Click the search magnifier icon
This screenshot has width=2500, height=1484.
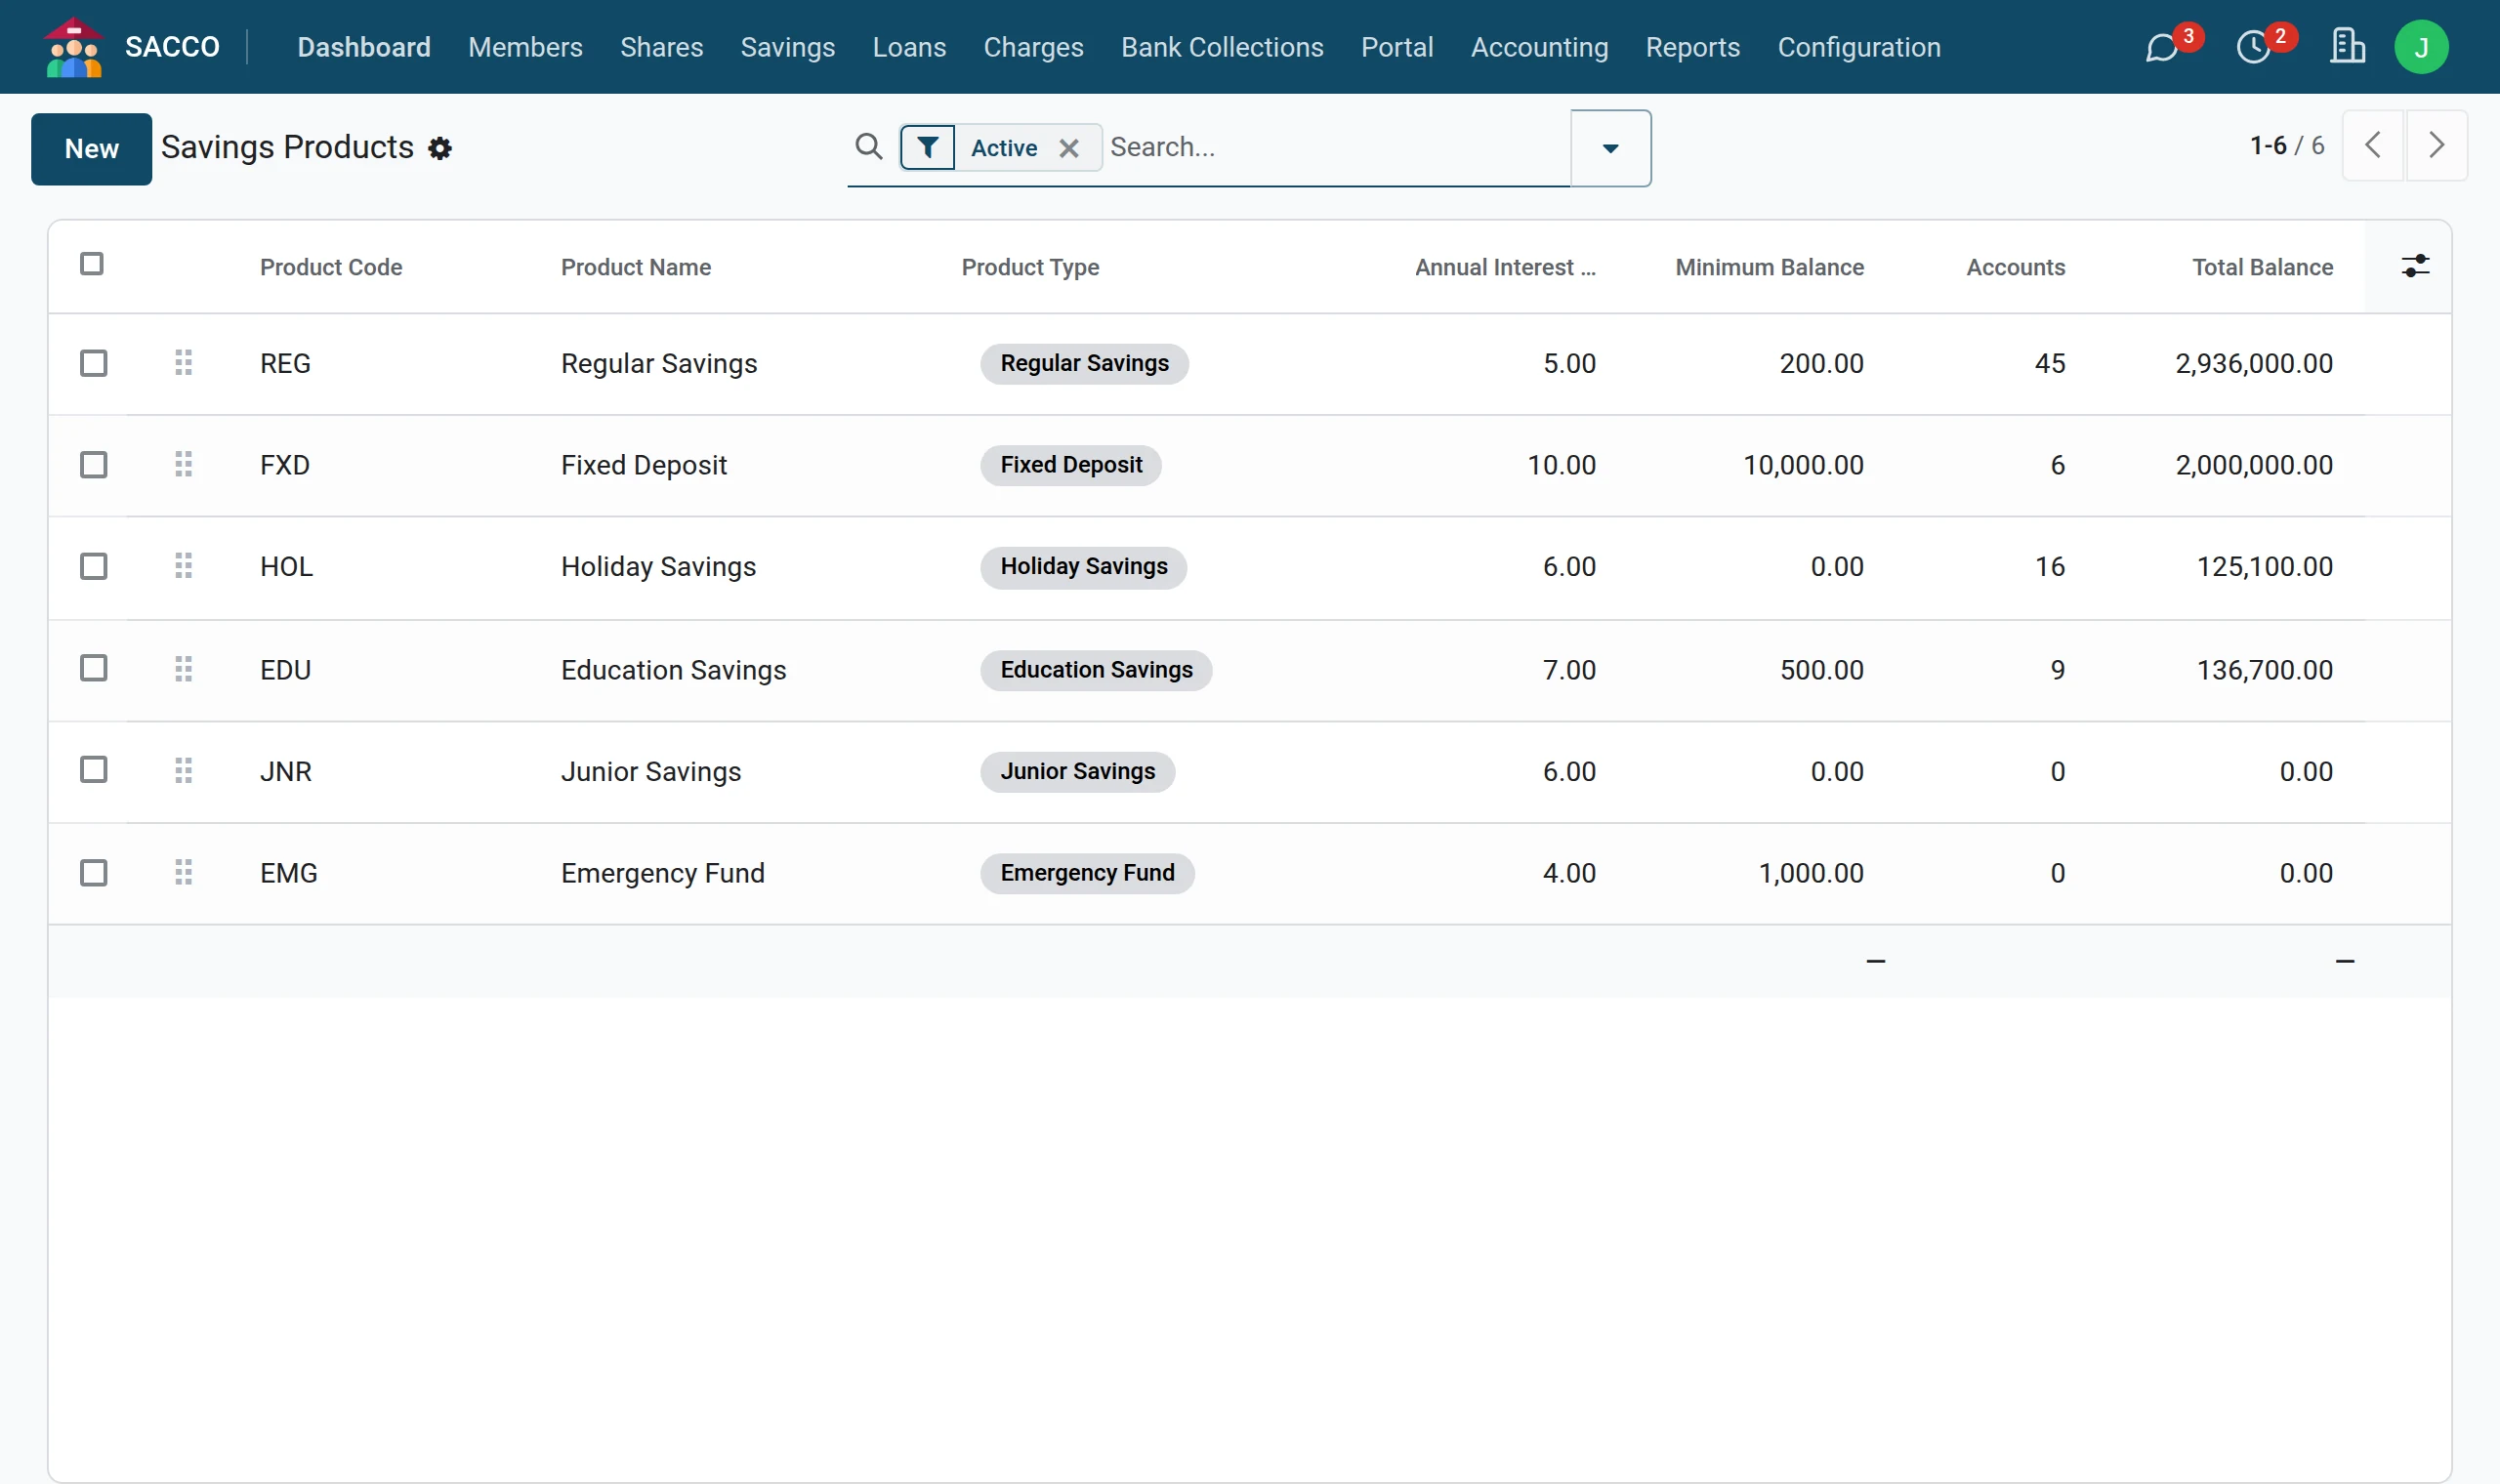point(869,147)
